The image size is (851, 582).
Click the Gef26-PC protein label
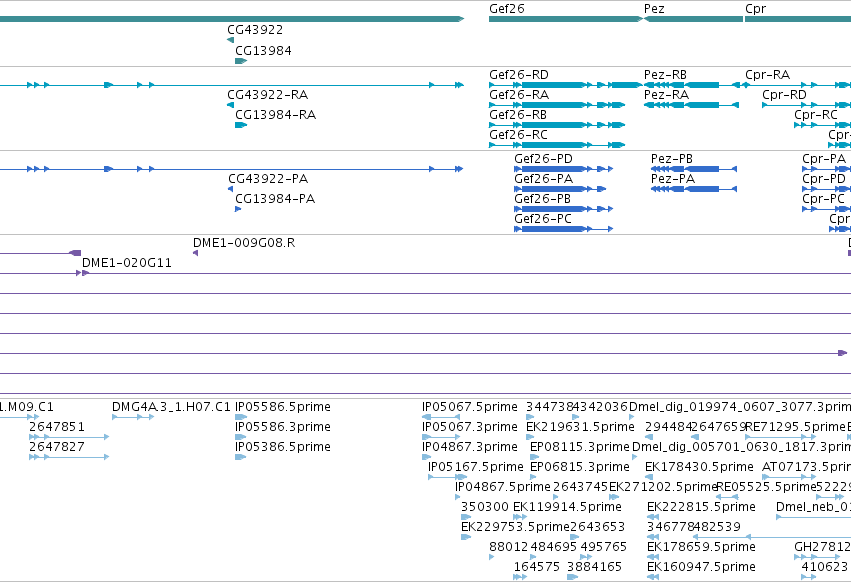[543, 219]
